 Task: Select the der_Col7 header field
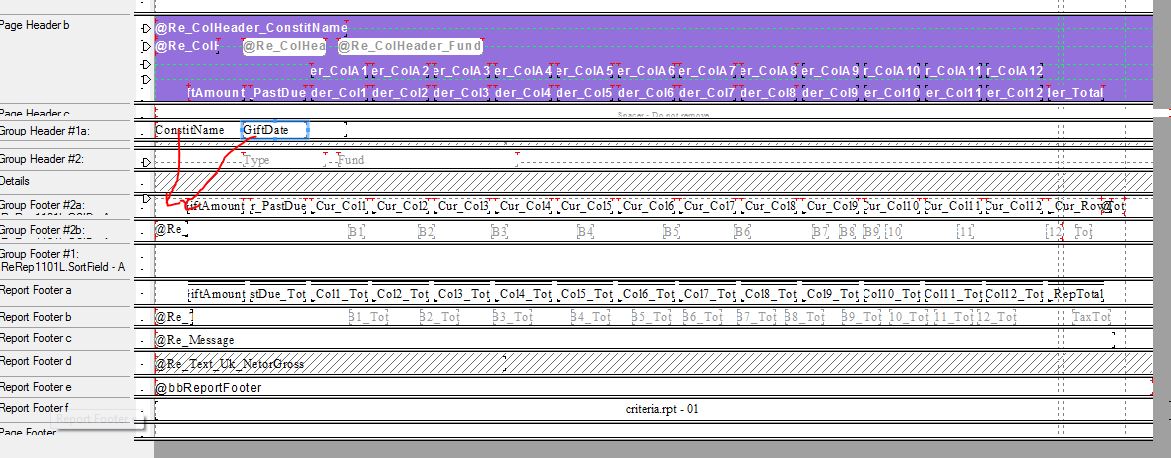(x=707, y=93)
